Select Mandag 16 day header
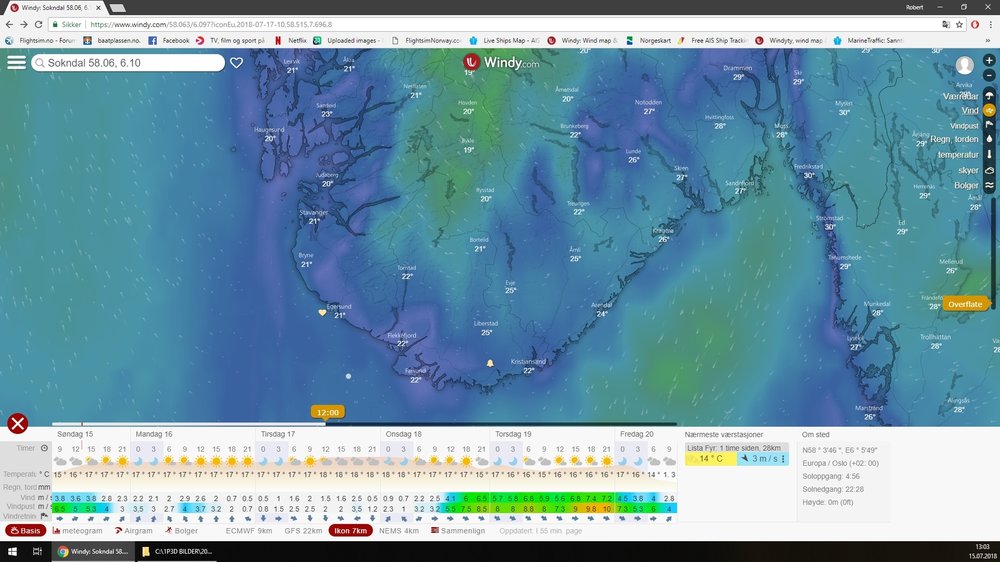The height and width of the screenshot is (562, 1000). click(x=154, y=434)
